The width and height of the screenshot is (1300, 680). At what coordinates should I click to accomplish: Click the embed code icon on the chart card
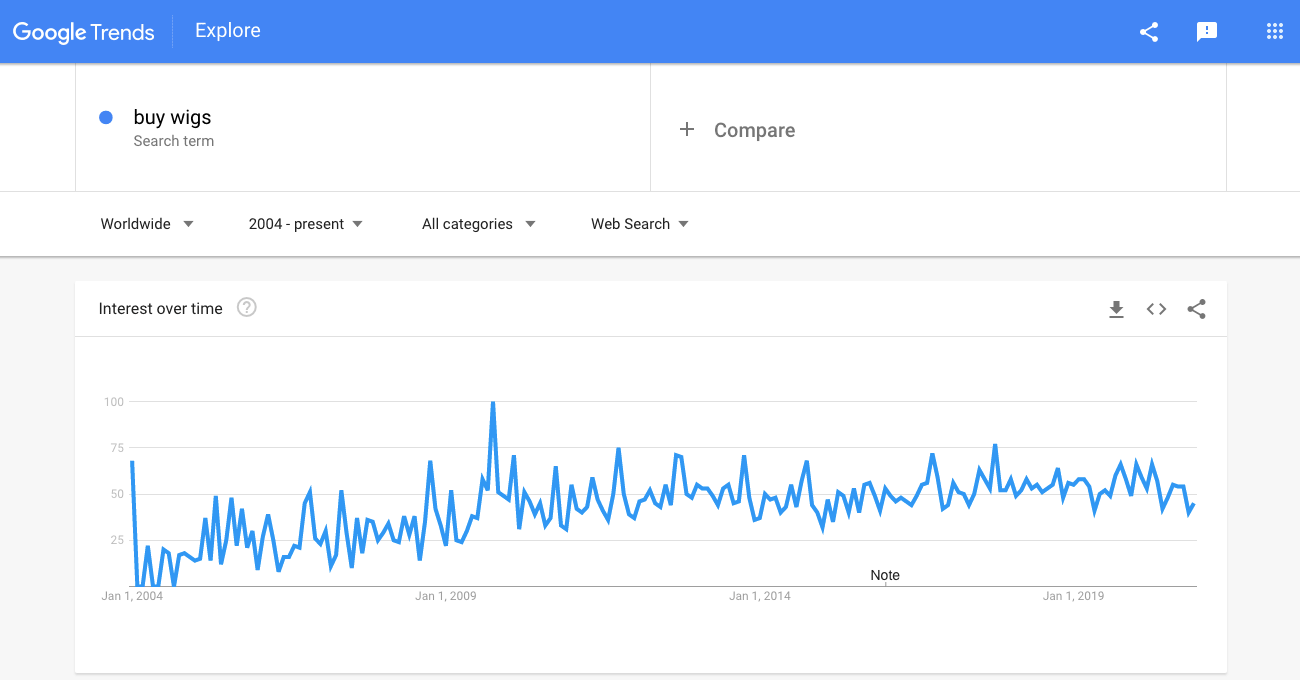(1156, 309)
